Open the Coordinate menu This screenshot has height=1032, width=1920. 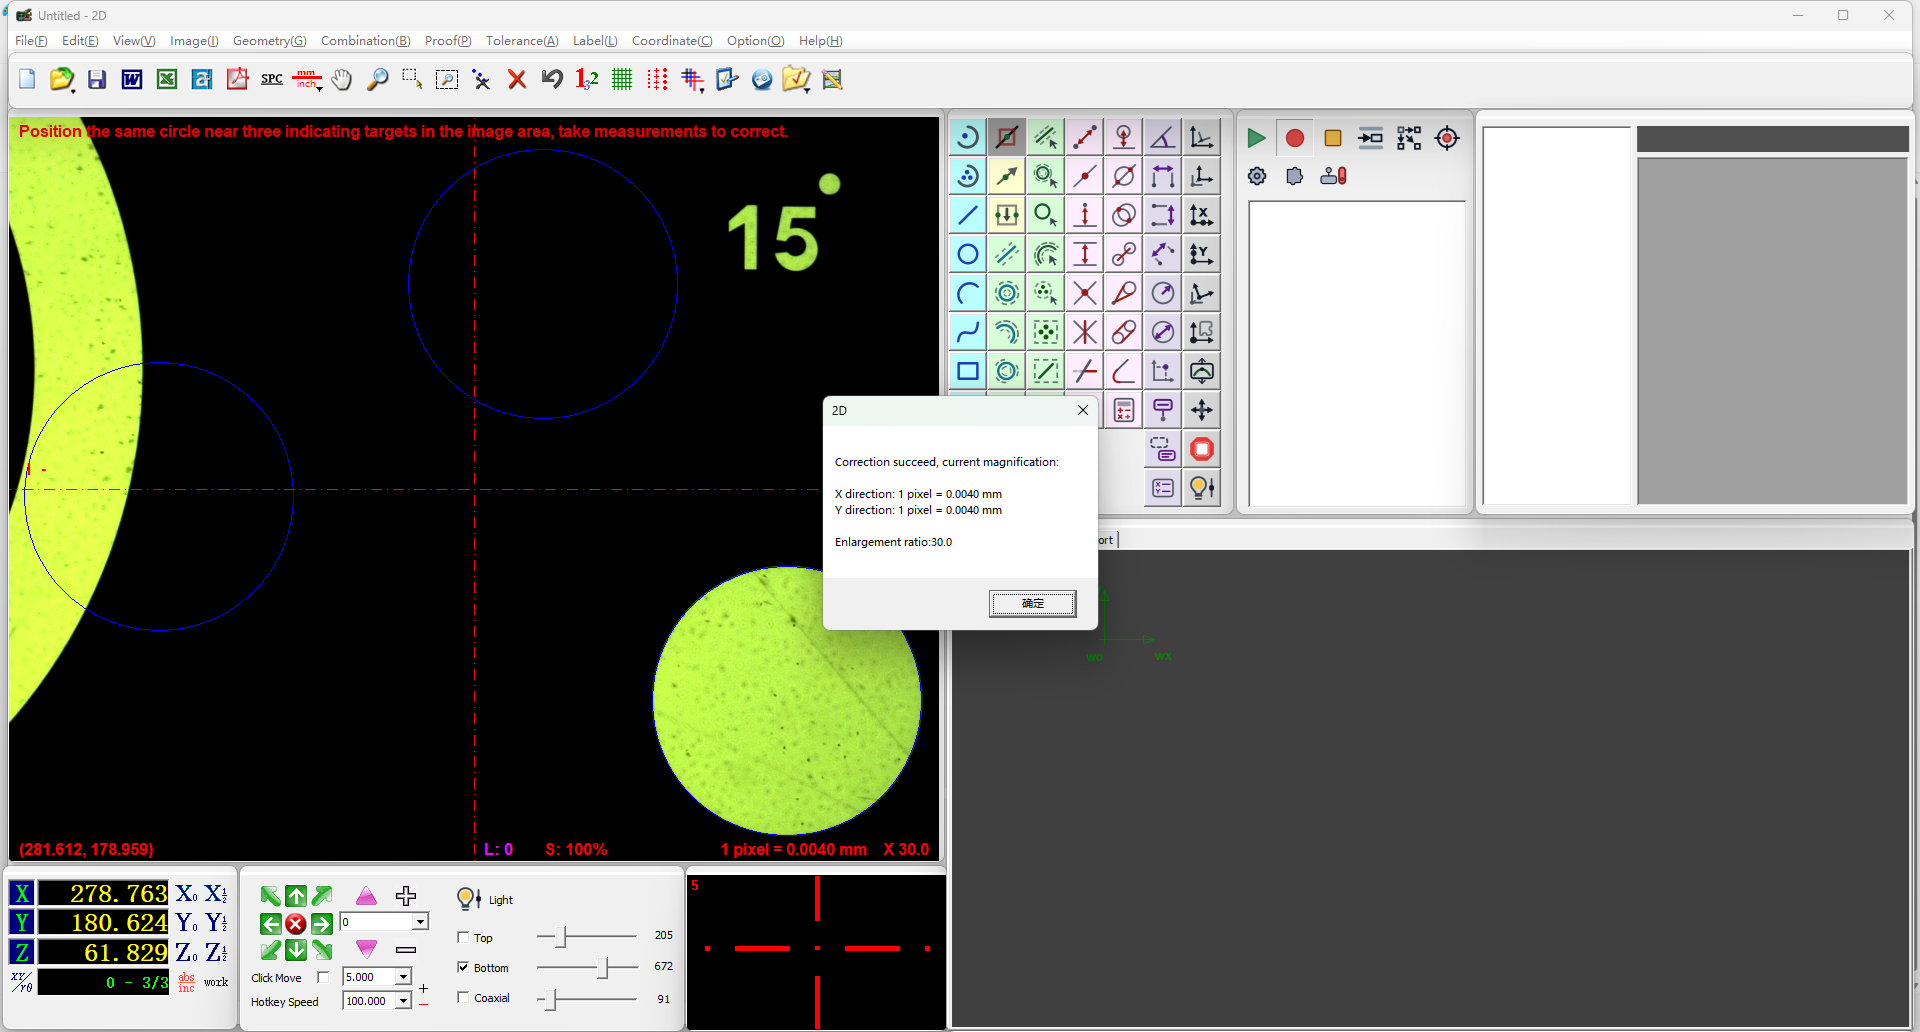pyautogui.click(x=672, y=41)
